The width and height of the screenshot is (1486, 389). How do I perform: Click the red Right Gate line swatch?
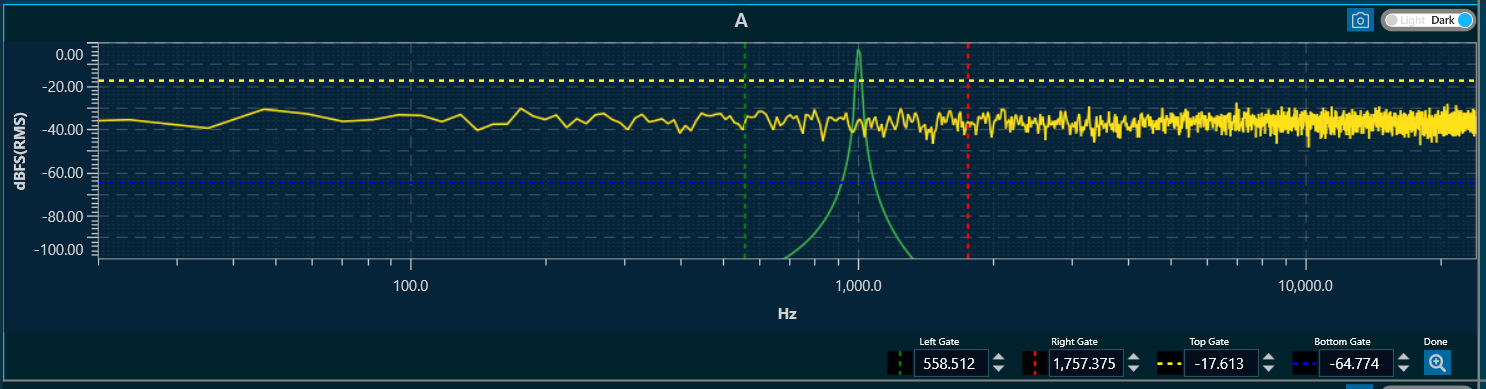[1034, 363]
